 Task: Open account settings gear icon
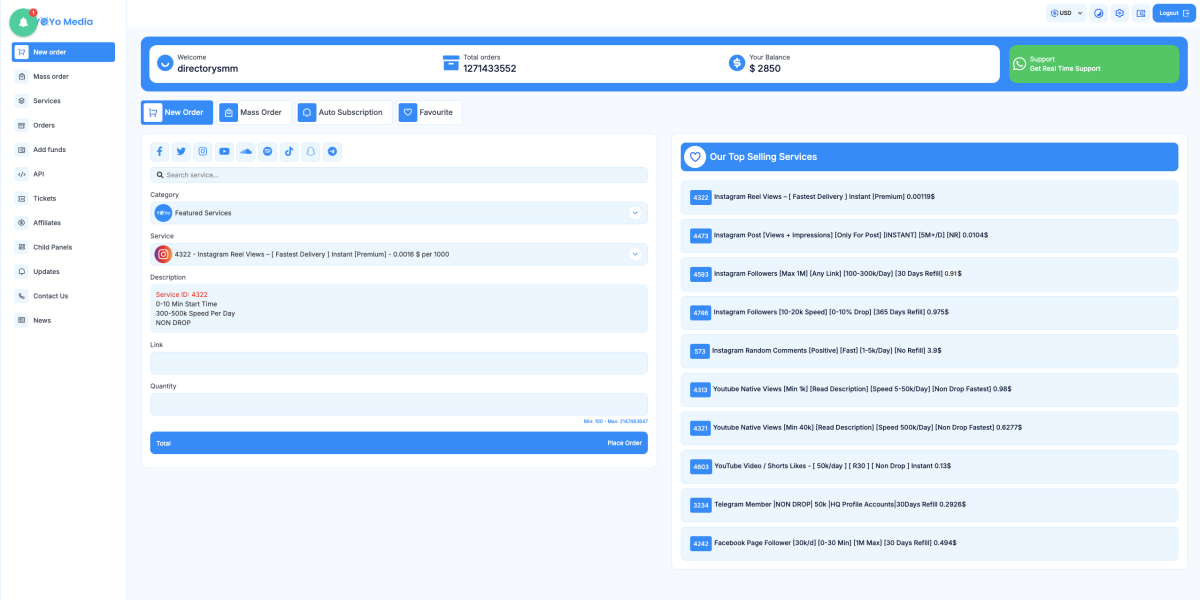point(1120,13)
